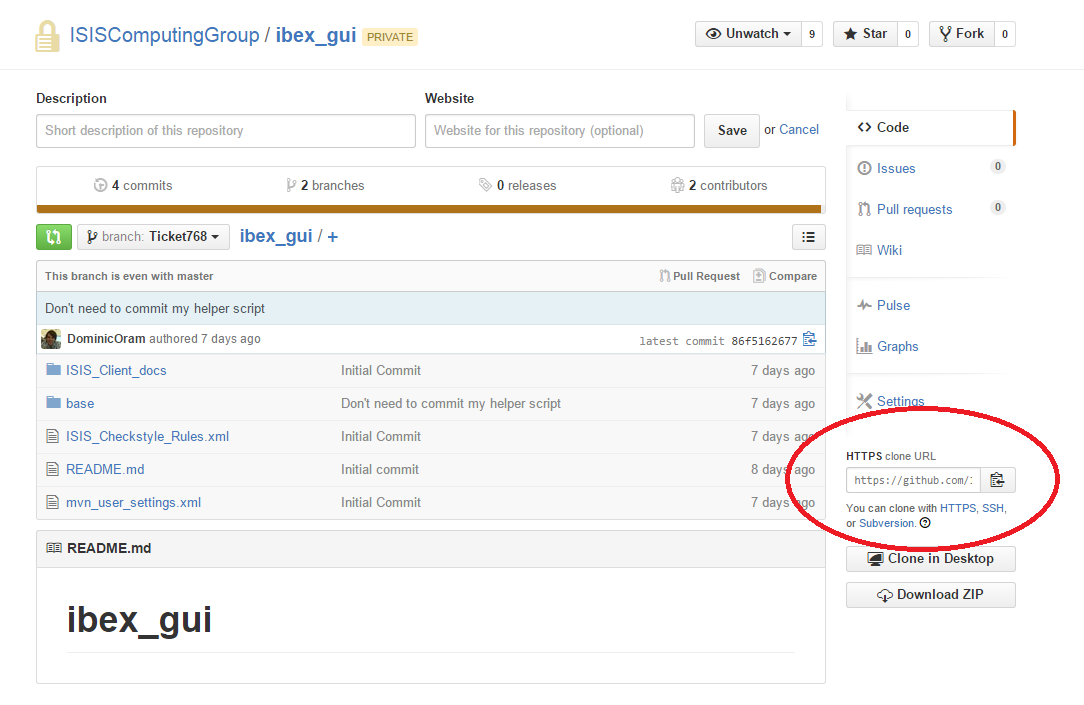Click the stargazers count next to Star
Screen dimensions: 1084x705
[x=908, y=34]
